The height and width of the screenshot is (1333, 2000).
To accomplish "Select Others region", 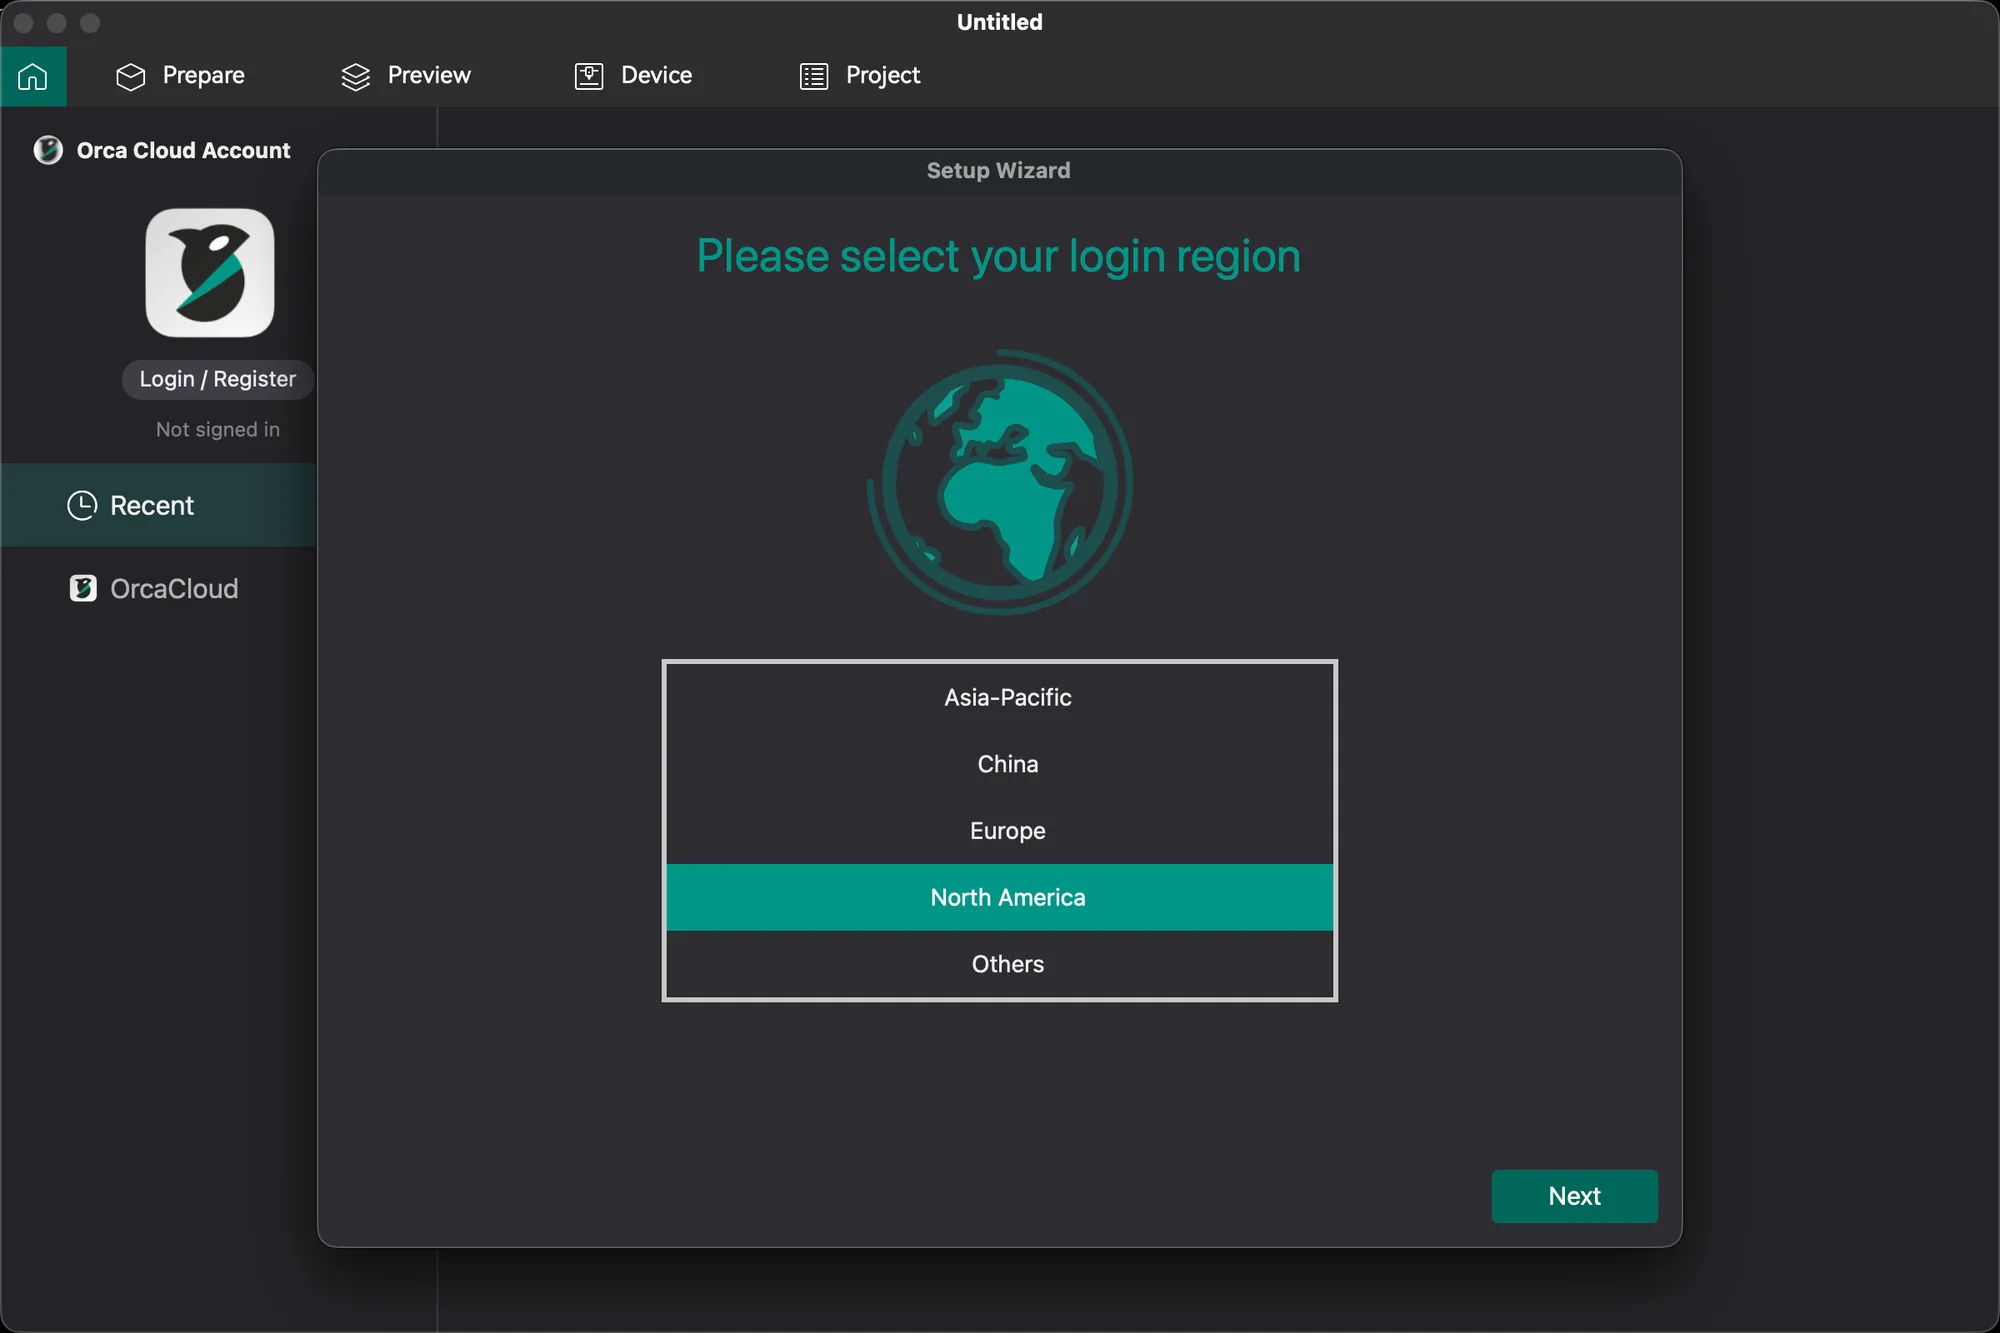I will tap(1000, 964).
